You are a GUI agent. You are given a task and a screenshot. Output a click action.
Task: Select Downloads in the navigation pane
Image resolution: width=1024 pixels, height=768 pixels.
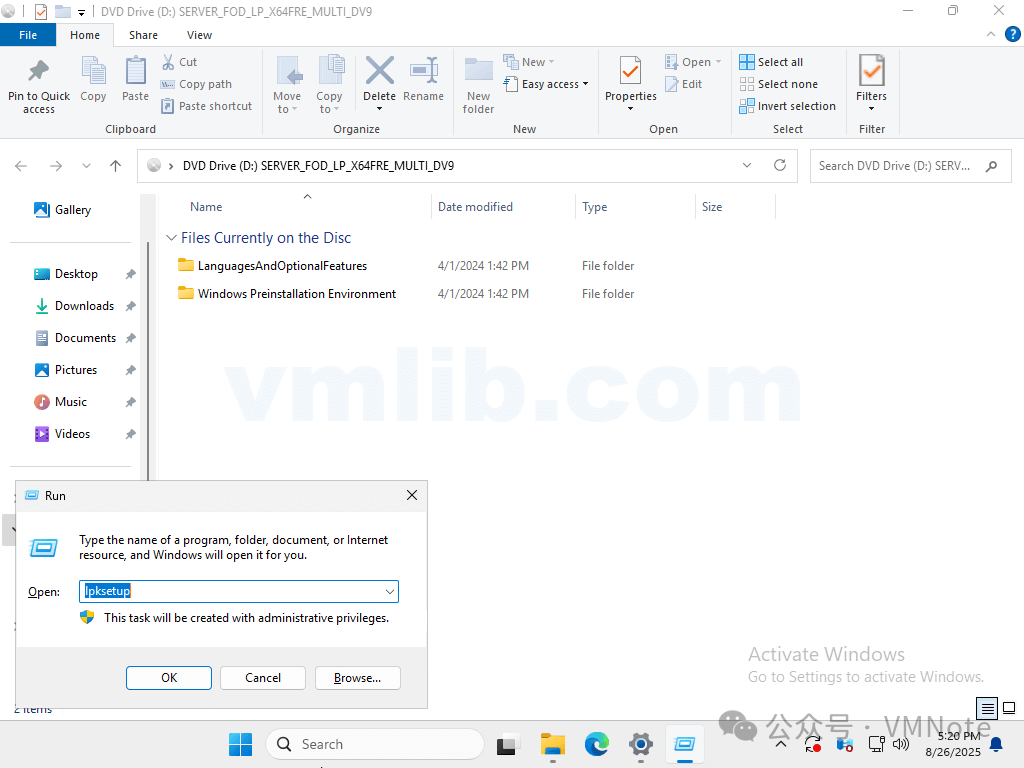(84, 306)
